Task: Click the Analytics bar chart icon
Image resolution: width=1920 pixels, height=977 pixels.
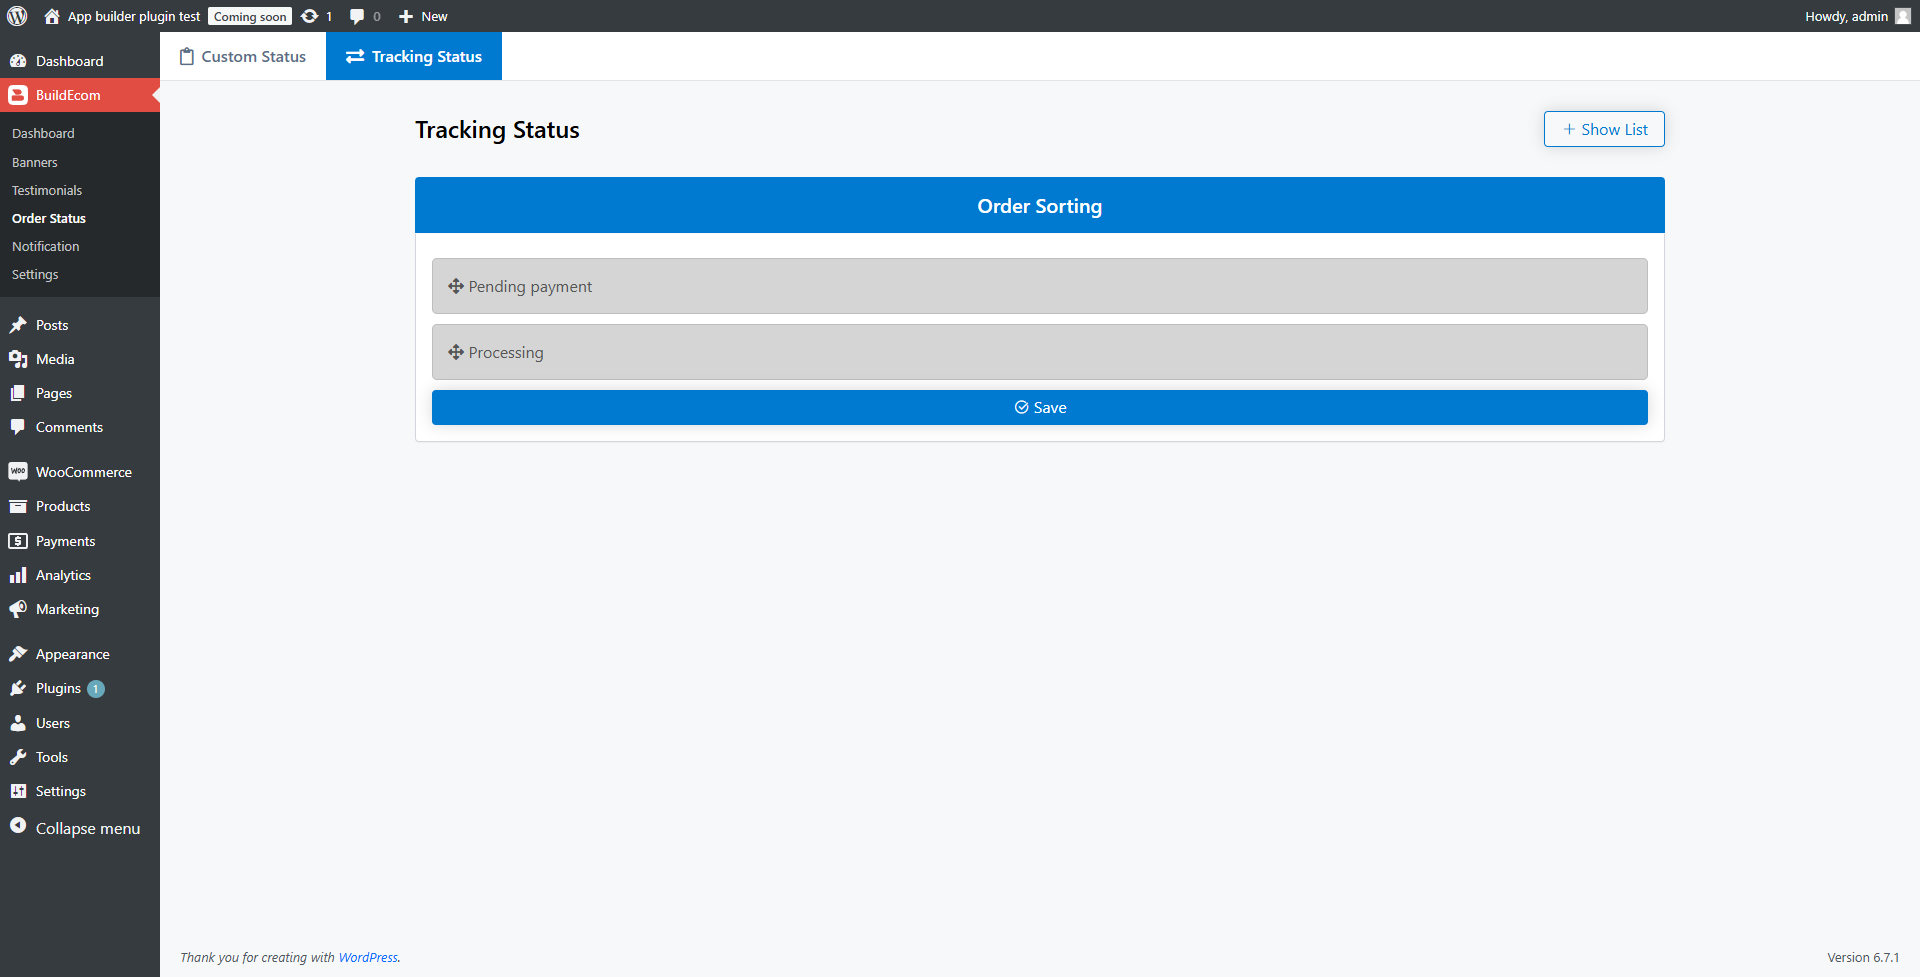Action: 18,576
